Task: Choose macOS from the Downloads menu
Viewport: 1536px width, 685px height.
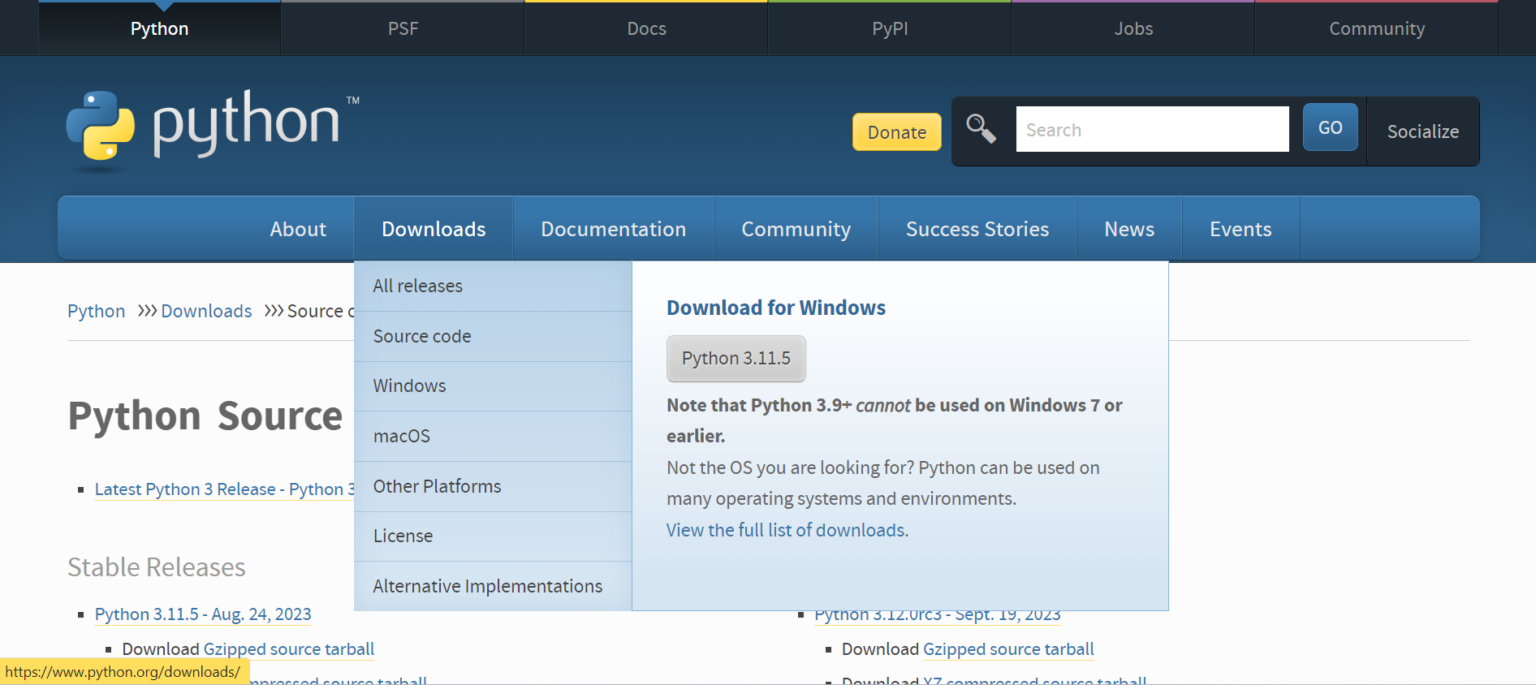Action: [x=401, y=436]
